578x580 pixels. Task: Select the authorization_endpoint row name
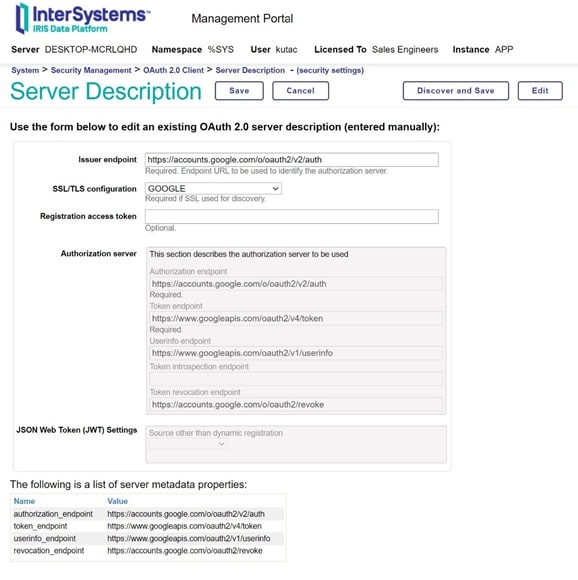[x=53, y=514]
